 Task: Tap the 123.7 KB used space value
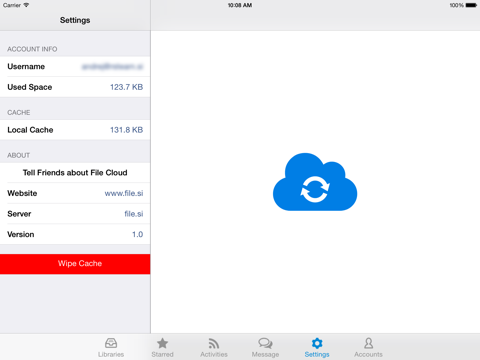click(126, 87)
